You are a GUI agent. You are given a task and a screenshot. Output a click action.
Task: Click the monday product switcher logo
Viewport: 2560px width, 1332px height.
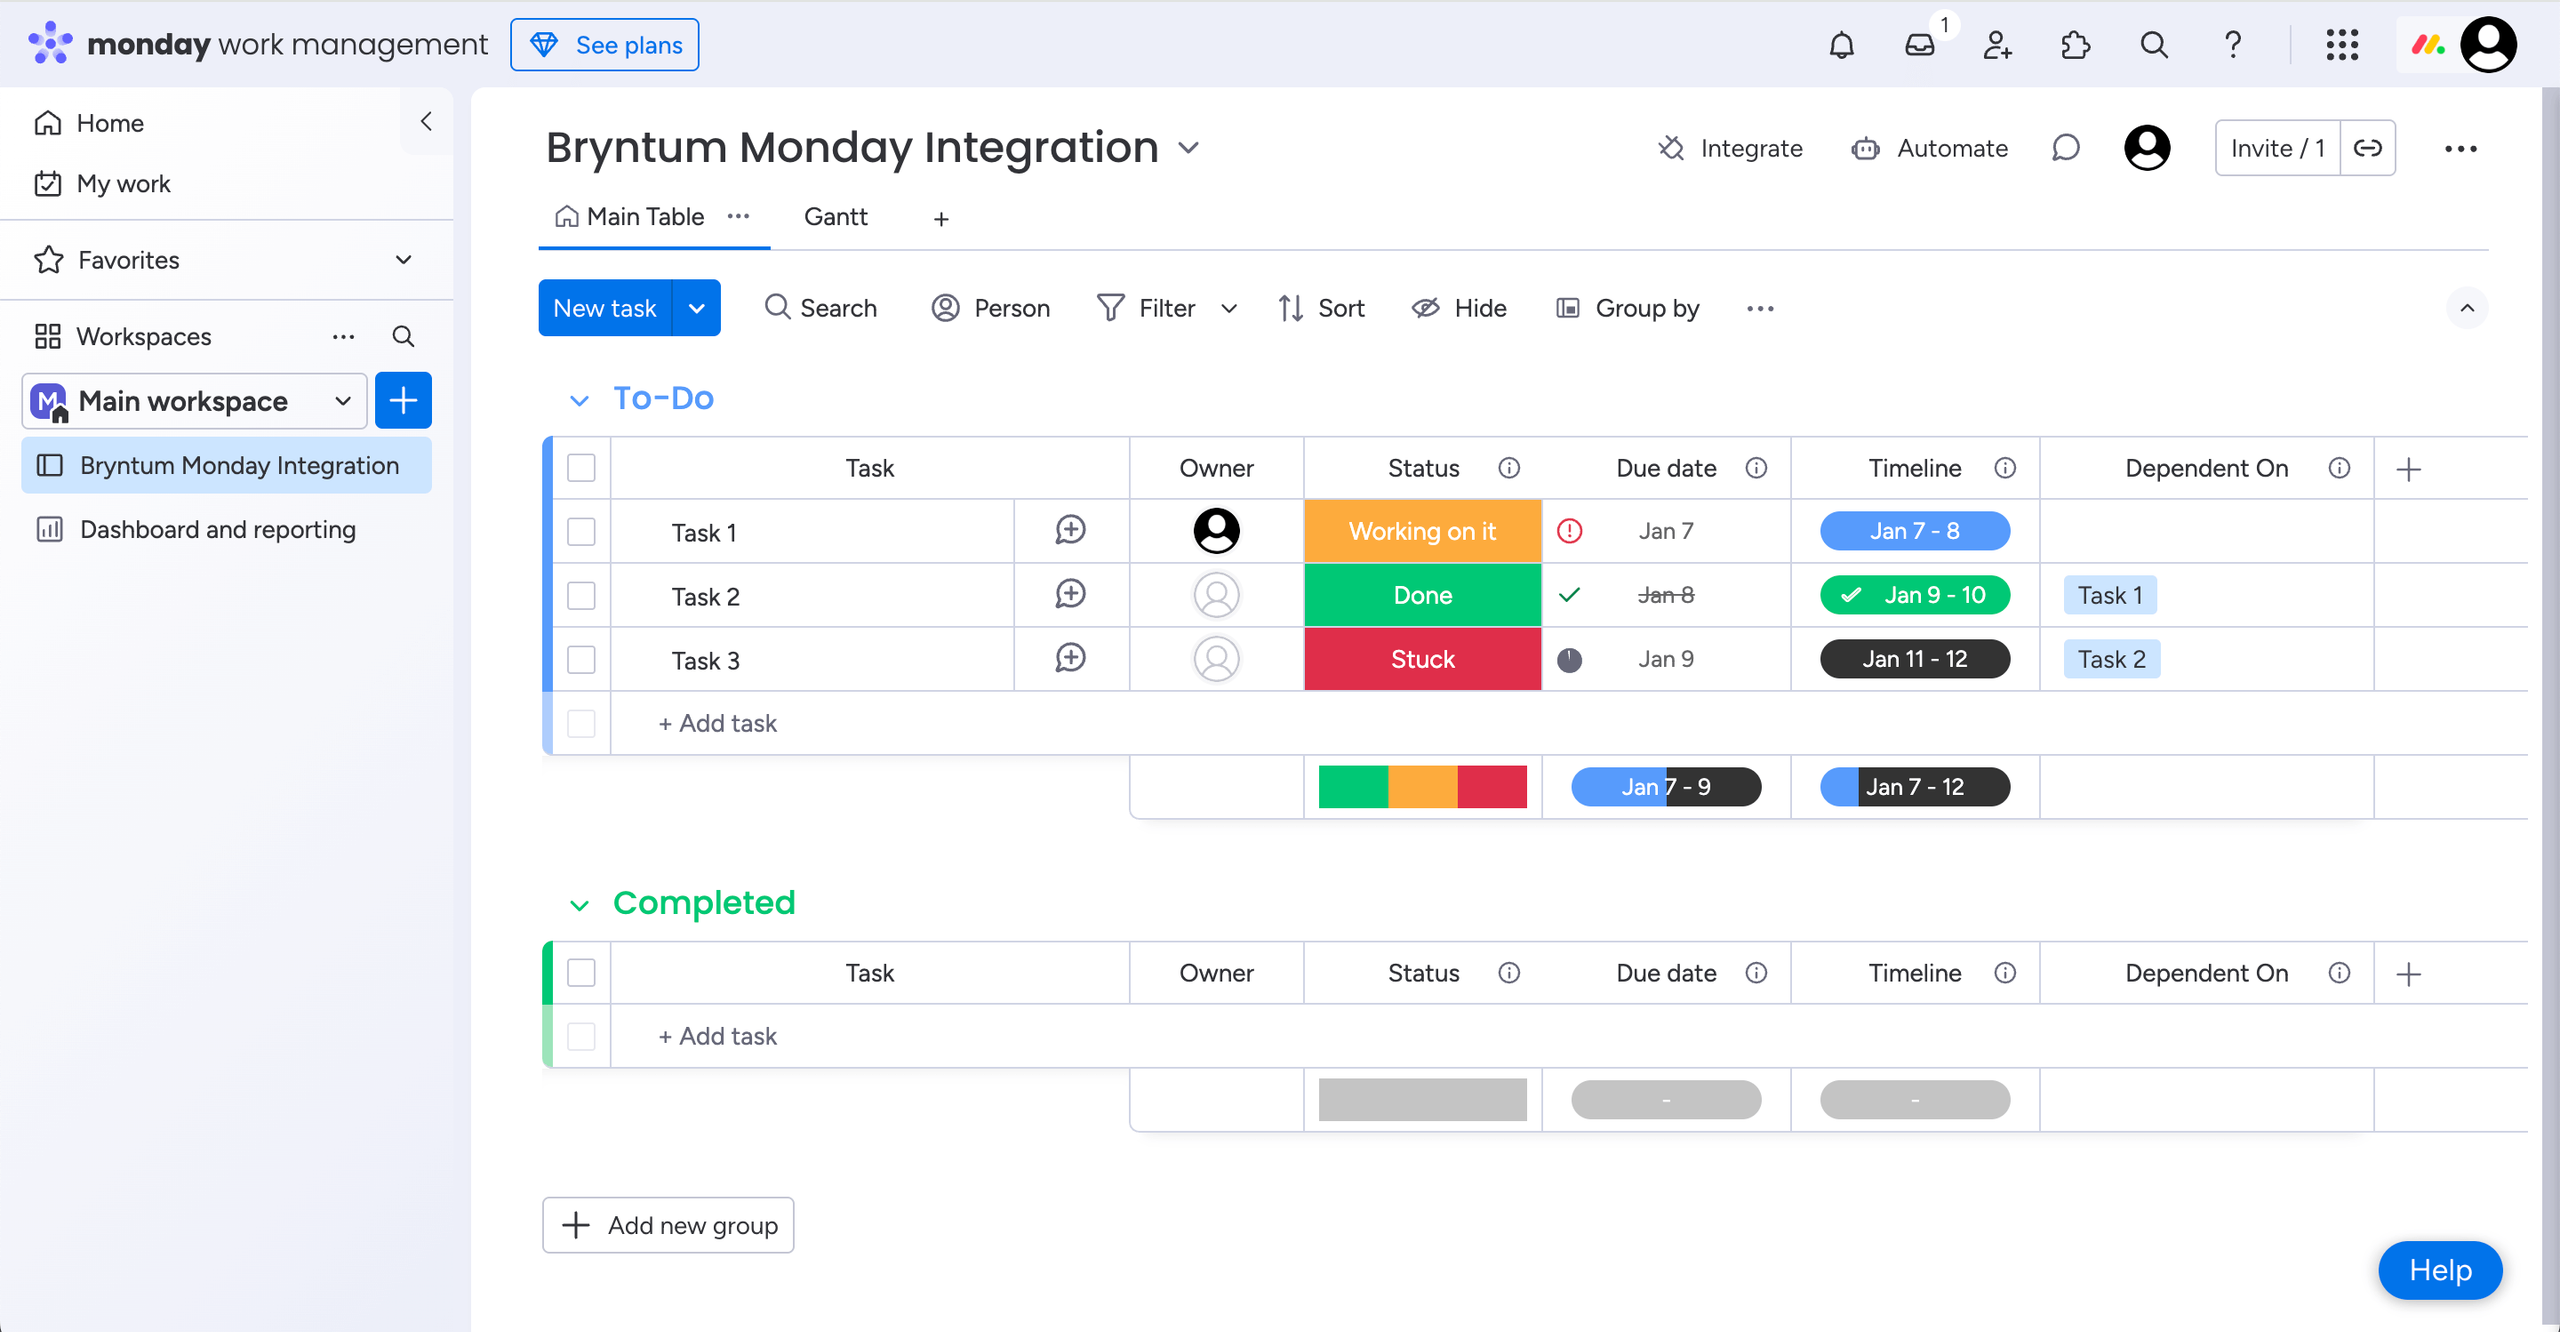pyautogui.click(x=2428, y=45)
